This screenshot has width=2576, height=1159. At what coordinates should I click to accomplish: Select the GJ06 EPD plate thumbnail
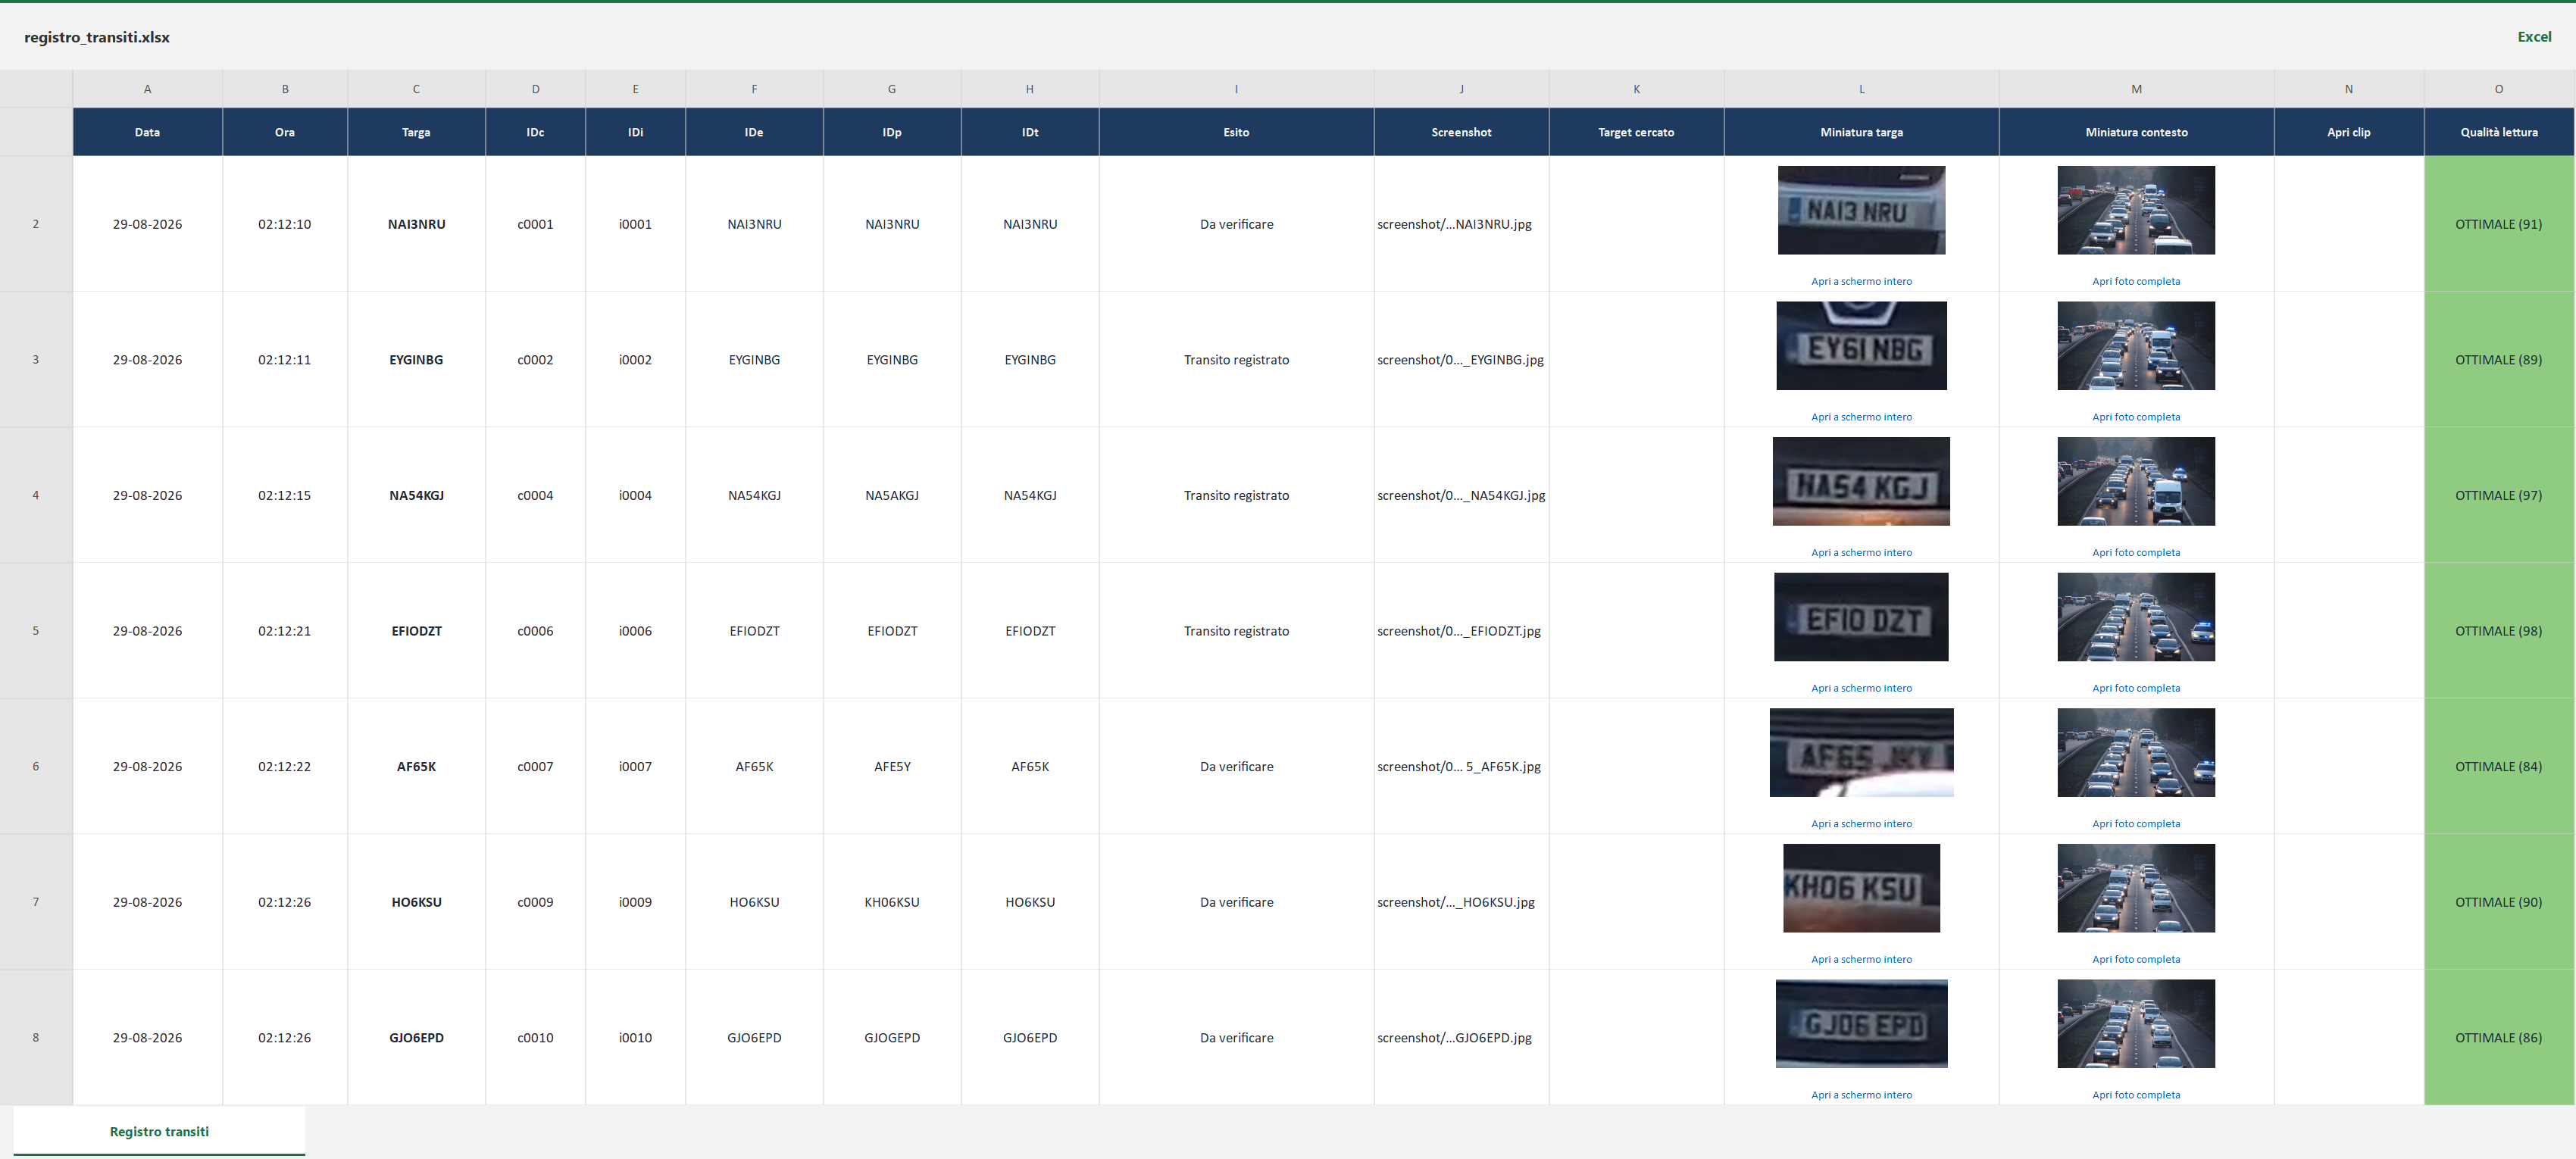(x=1861, y=1023)
